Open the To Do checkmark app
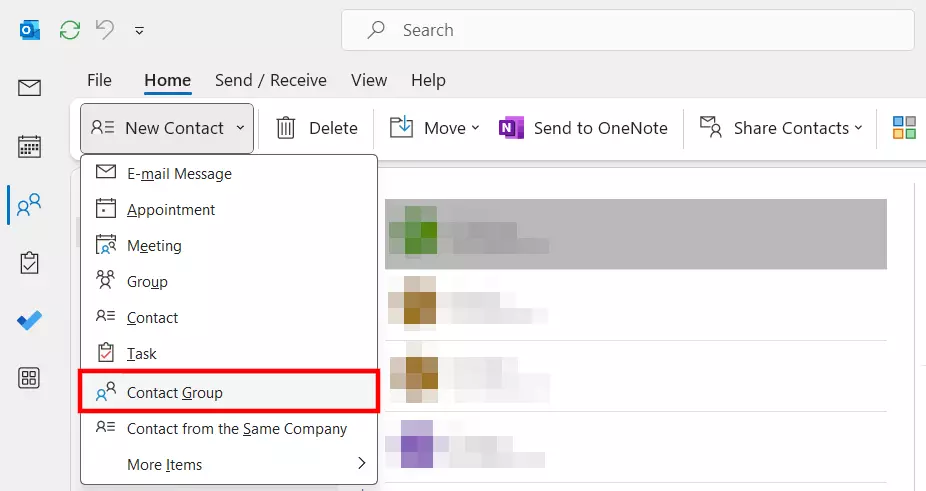 (29, 321)
